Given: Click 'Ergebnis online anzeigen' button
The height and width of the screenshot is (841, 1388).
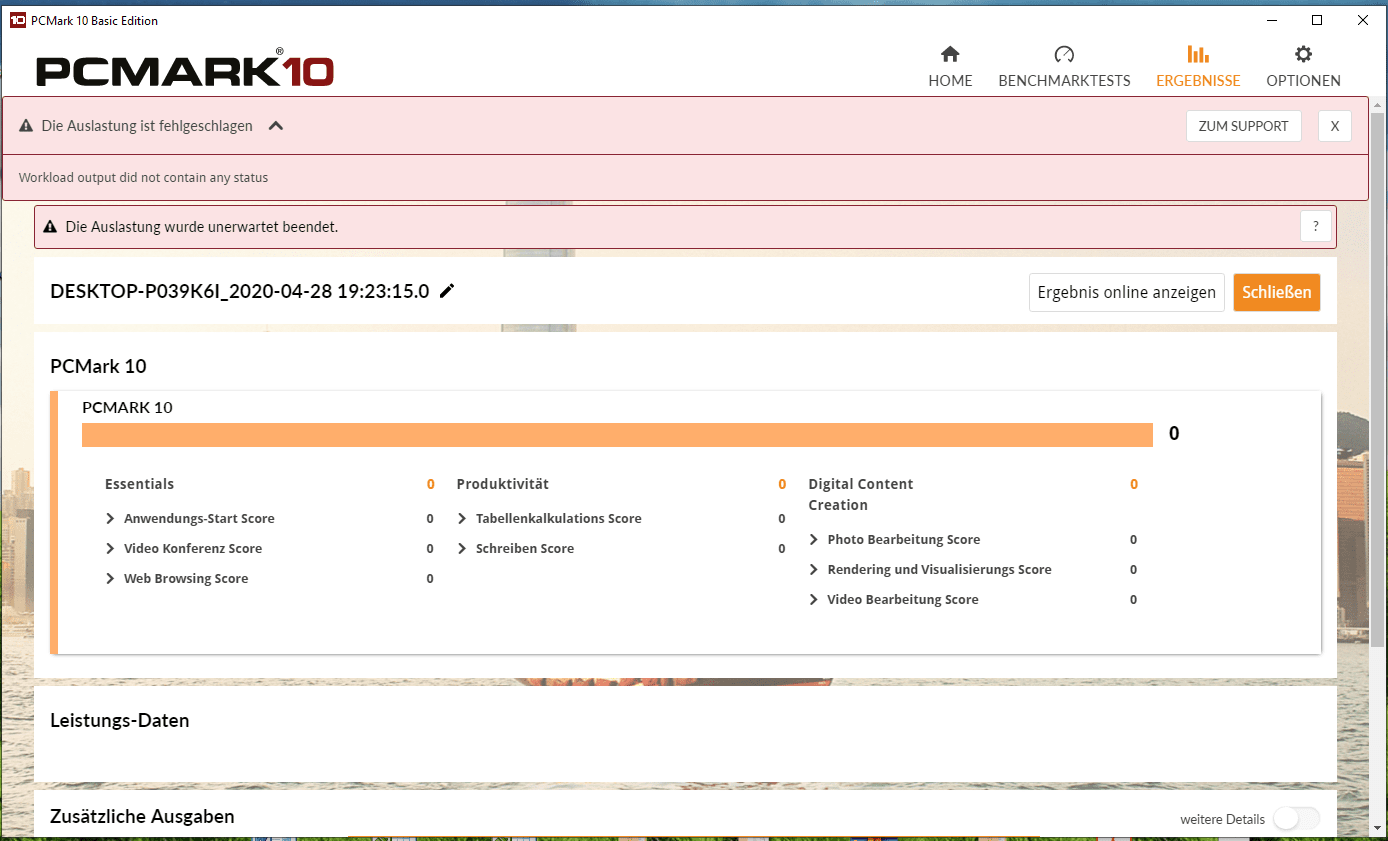Looking at the screenshot, I should (1127, 293).
